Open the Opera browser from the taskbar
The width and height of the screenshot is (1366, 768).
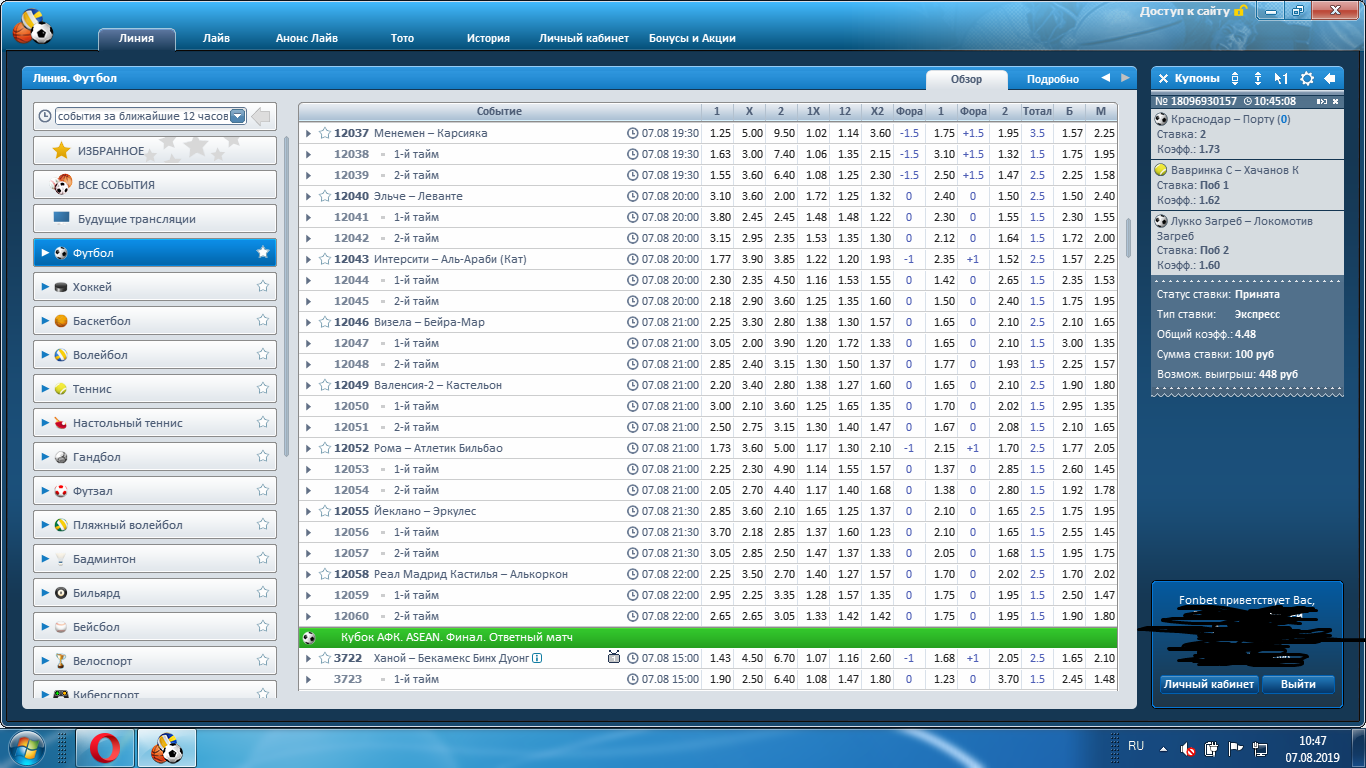pos(105,748)
